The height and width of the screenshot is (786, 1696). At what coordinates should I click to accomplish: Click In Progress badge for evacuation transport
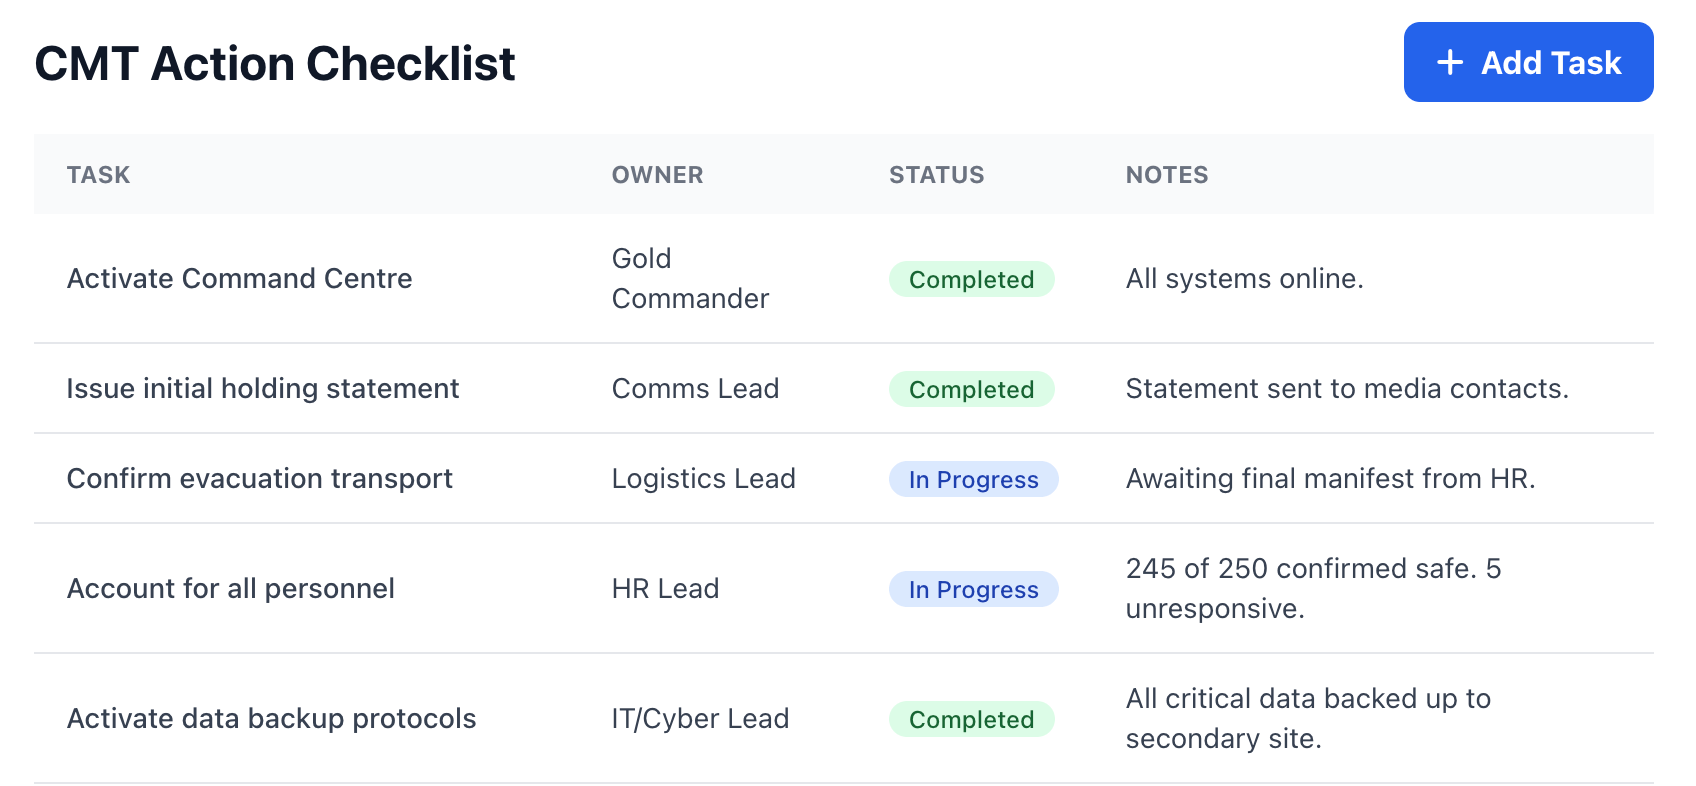pyautogui.click(x=974, y=479)
